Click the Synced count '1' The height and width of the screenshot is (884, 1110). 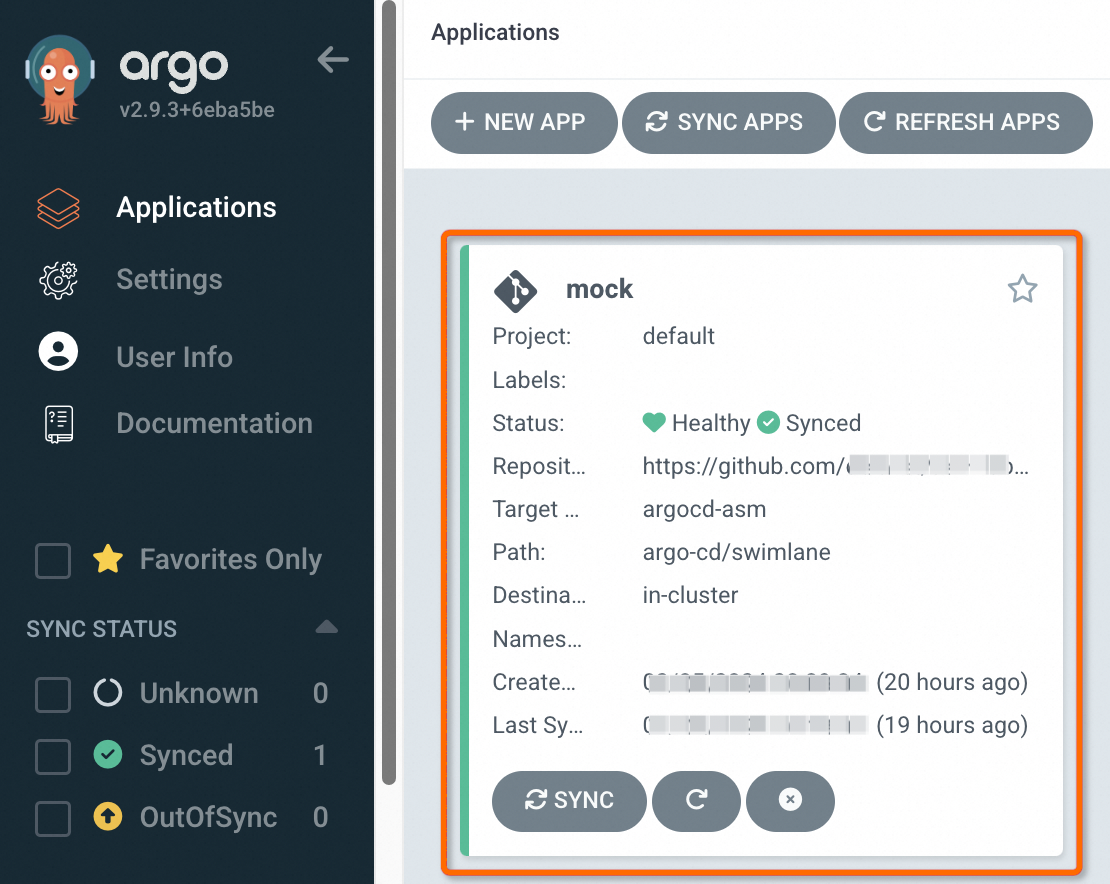click(320, 755)
